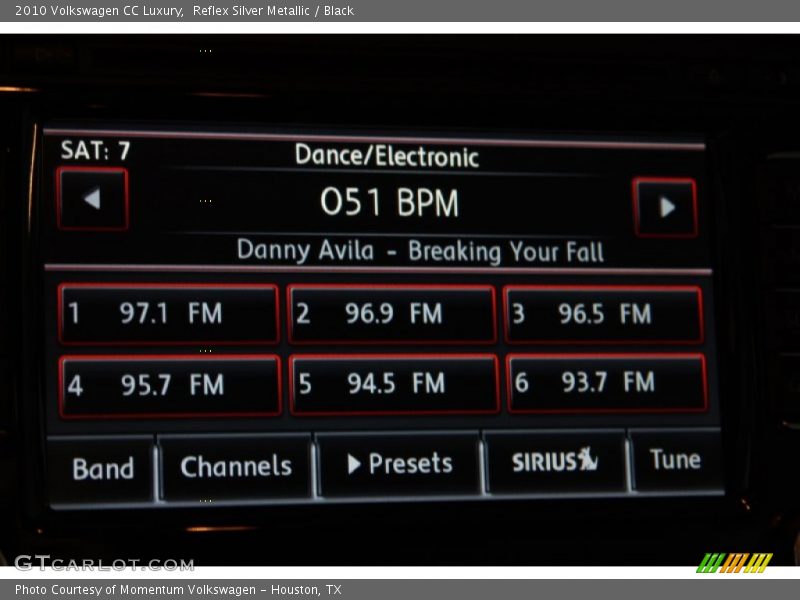Open the Channels list
The image size is (800, 600).
(236, 466)
